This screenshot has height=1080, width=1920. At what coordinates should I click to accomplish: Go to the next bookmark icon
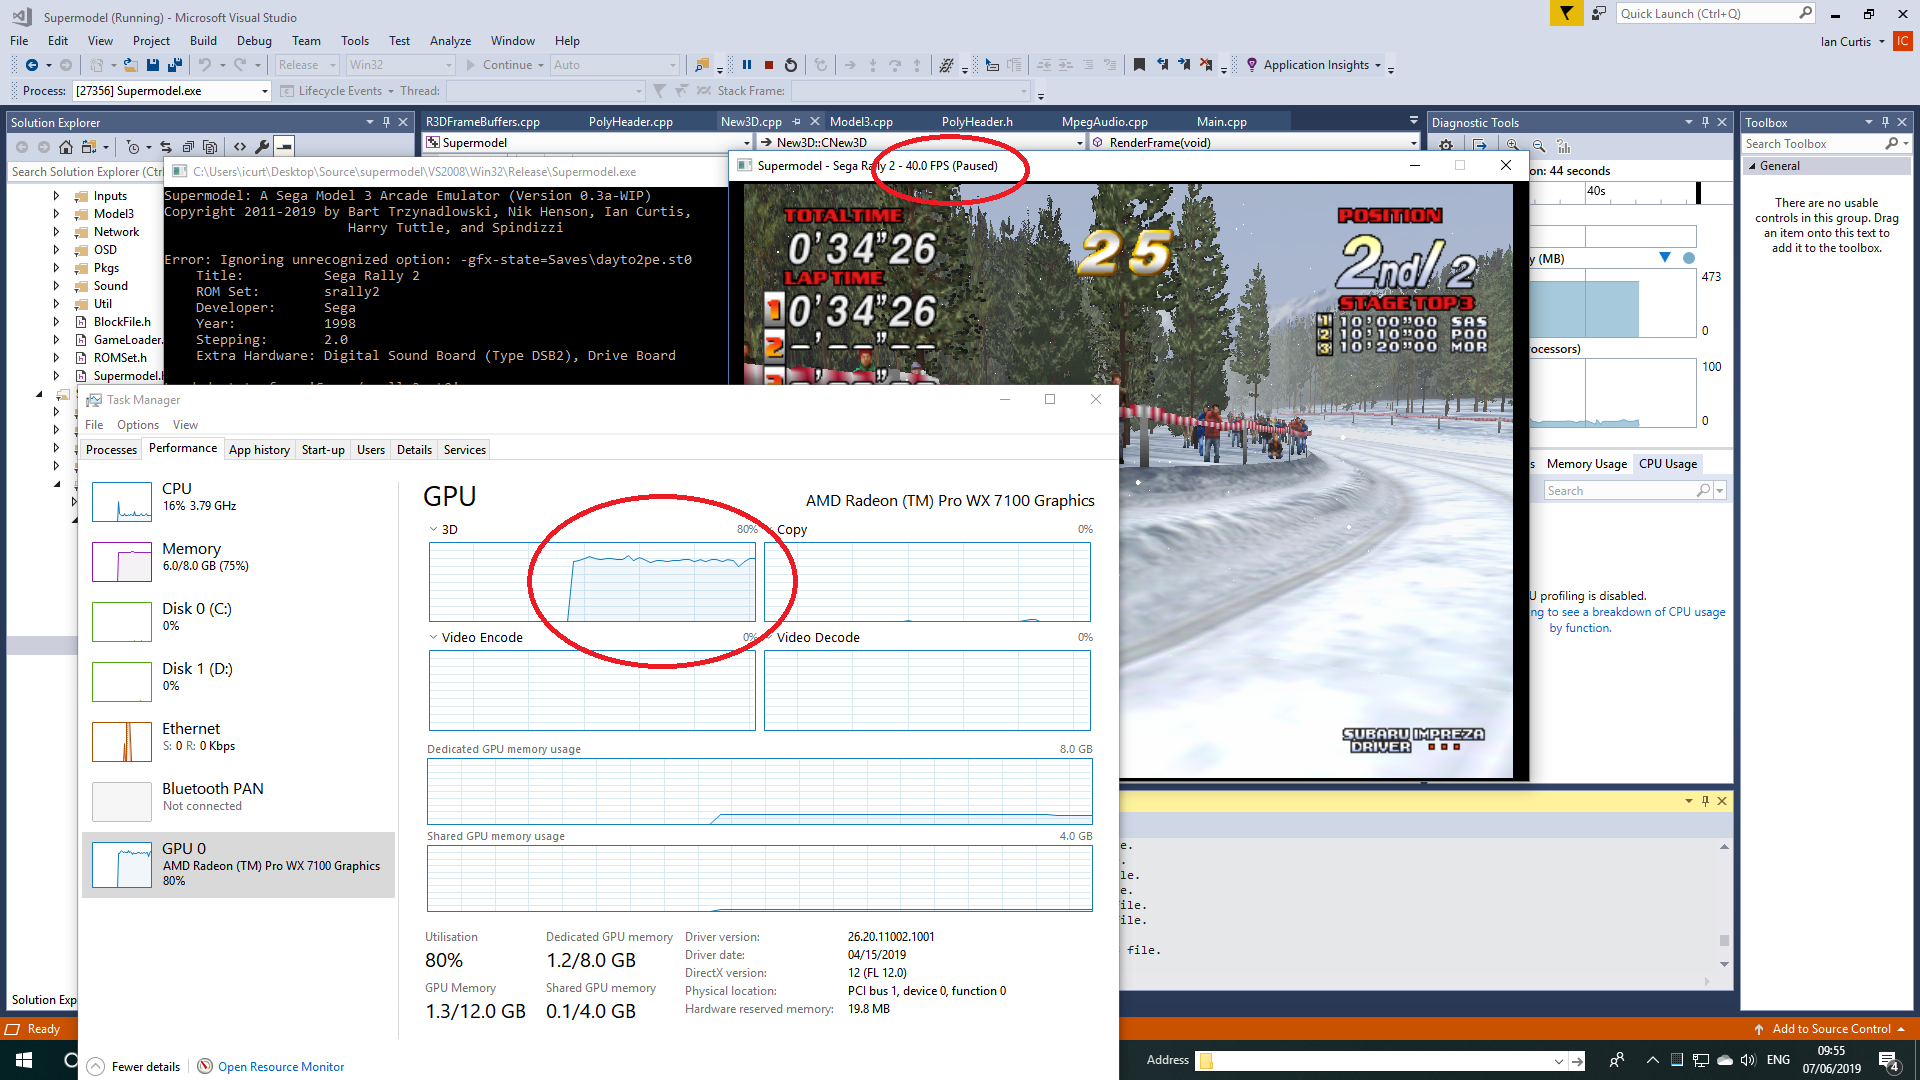pos(1184,65)
